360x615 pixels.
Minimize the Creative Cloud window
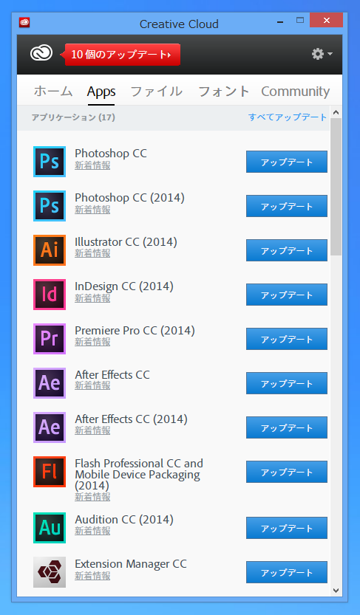point(280,22)
